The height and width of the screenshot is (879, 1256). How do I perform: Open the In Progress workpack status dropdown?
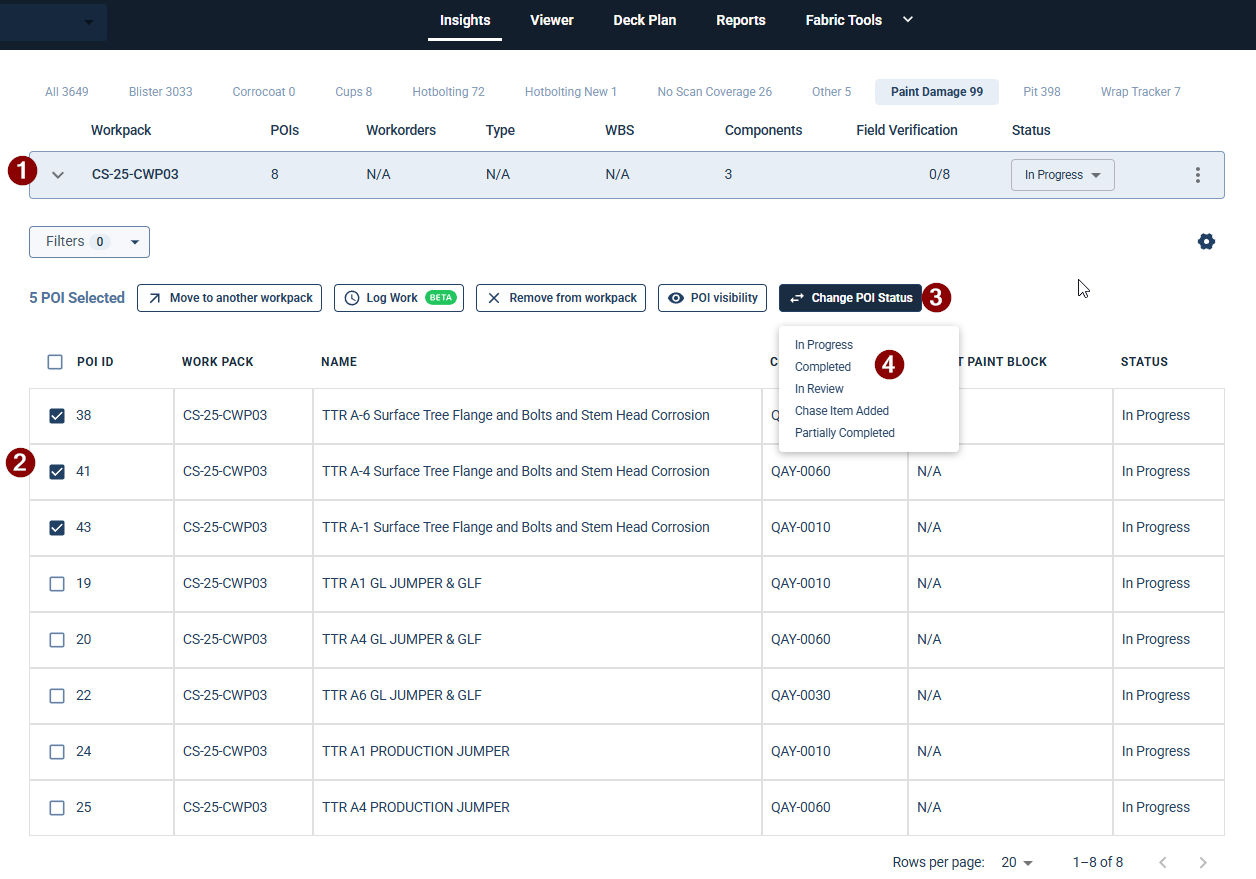click(1062, 175)
